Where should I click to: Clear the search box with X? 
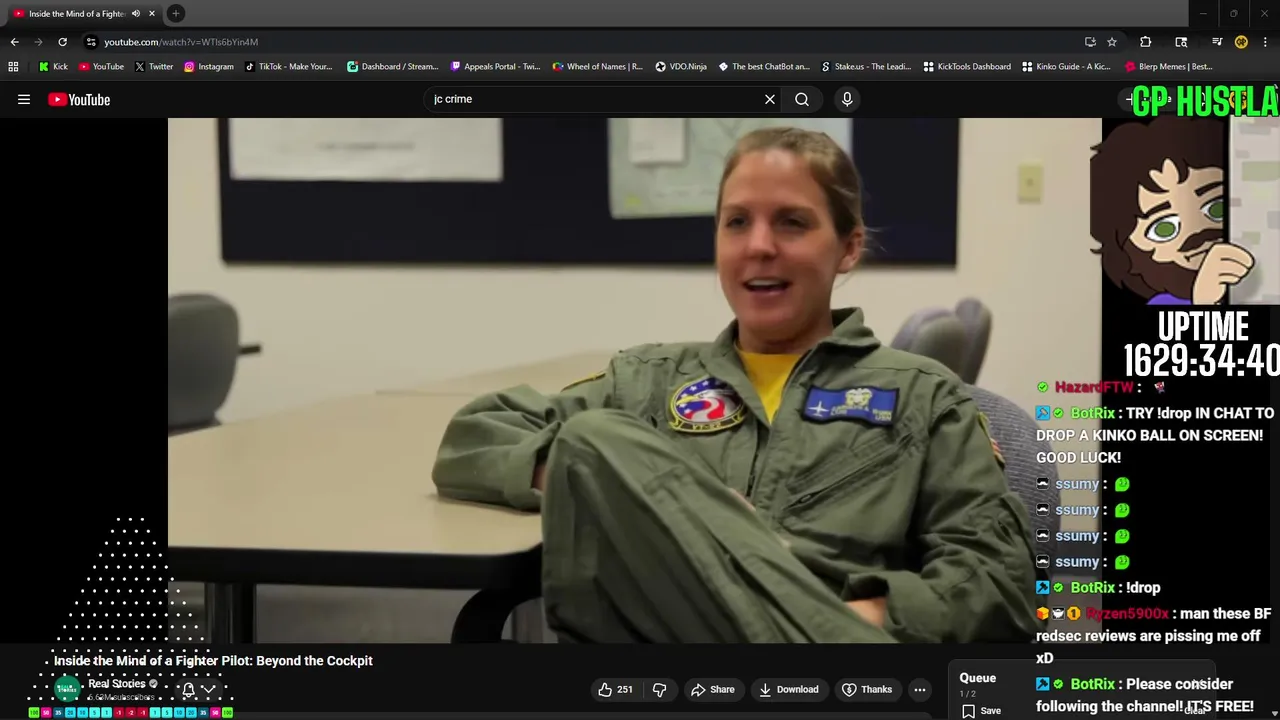[x=770, y=99]
